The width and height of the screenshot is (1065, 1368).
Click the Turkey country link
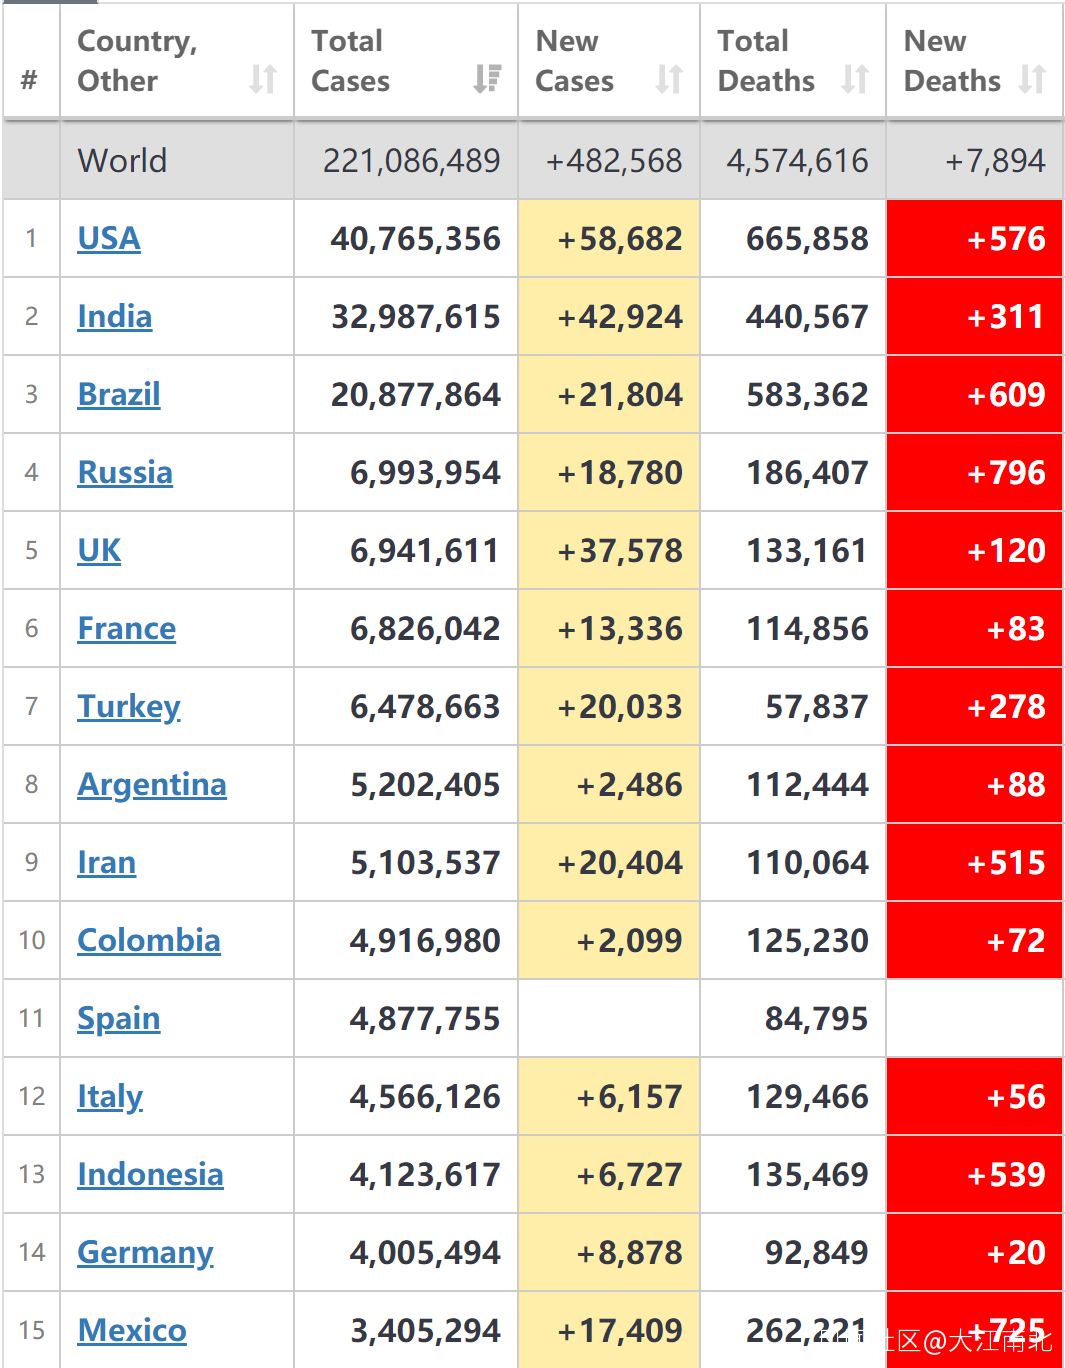click(129, 707)
